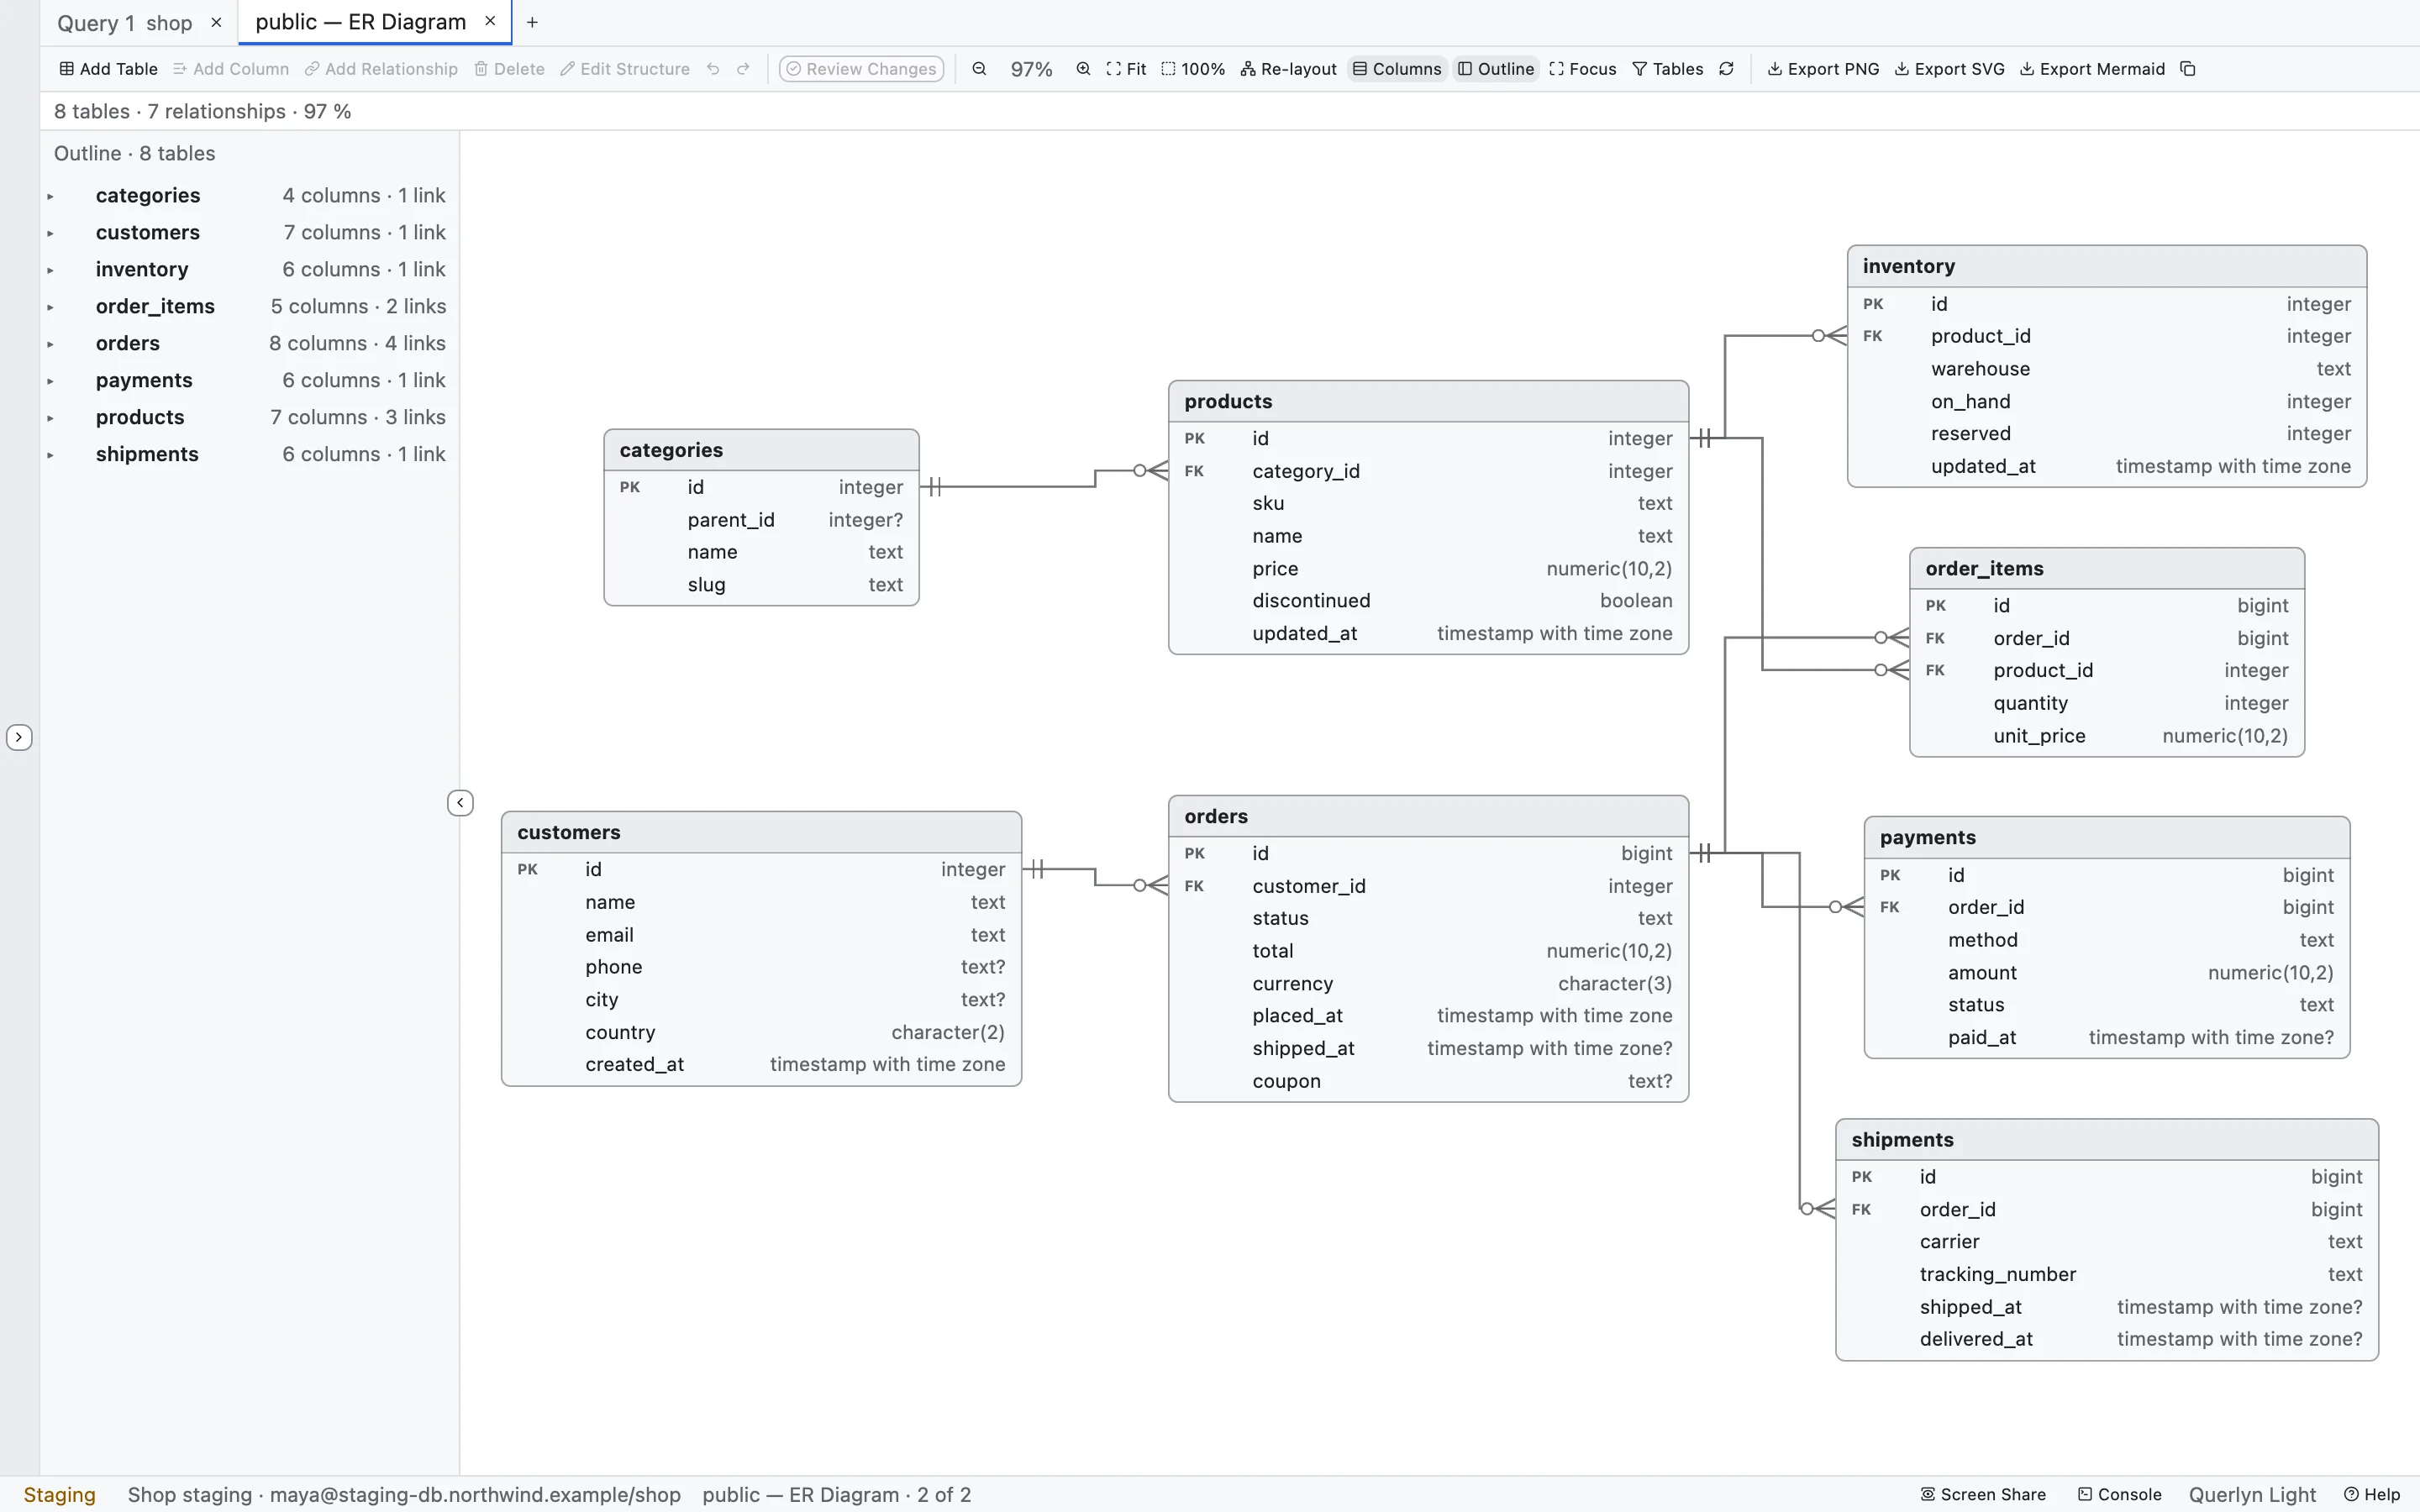Click the zoom out magnifier icon
This screenshot has width=2420, height=1512.
point(979,69)
